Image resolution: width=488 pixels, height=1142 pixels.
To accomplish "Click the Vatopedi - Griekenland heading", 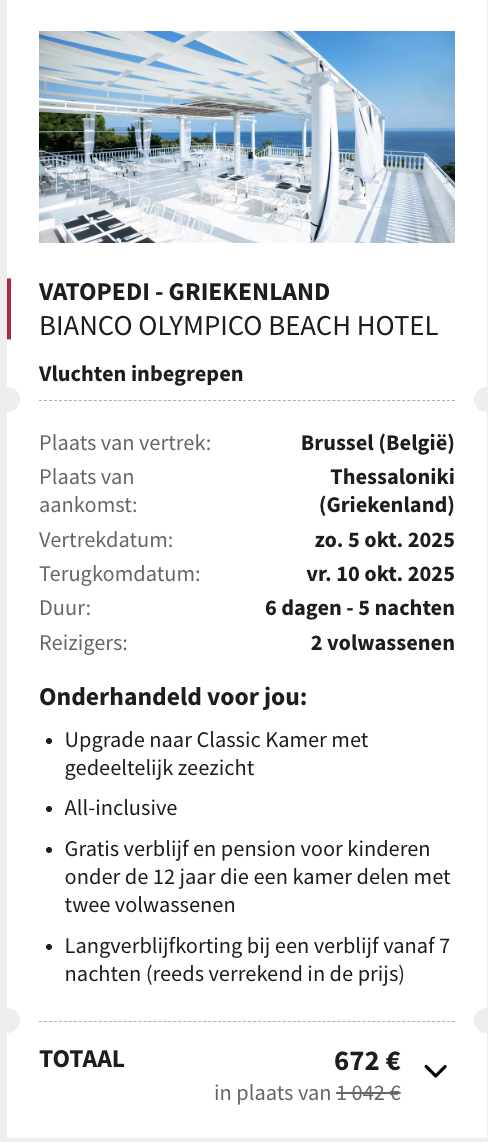I will point(184,291).
